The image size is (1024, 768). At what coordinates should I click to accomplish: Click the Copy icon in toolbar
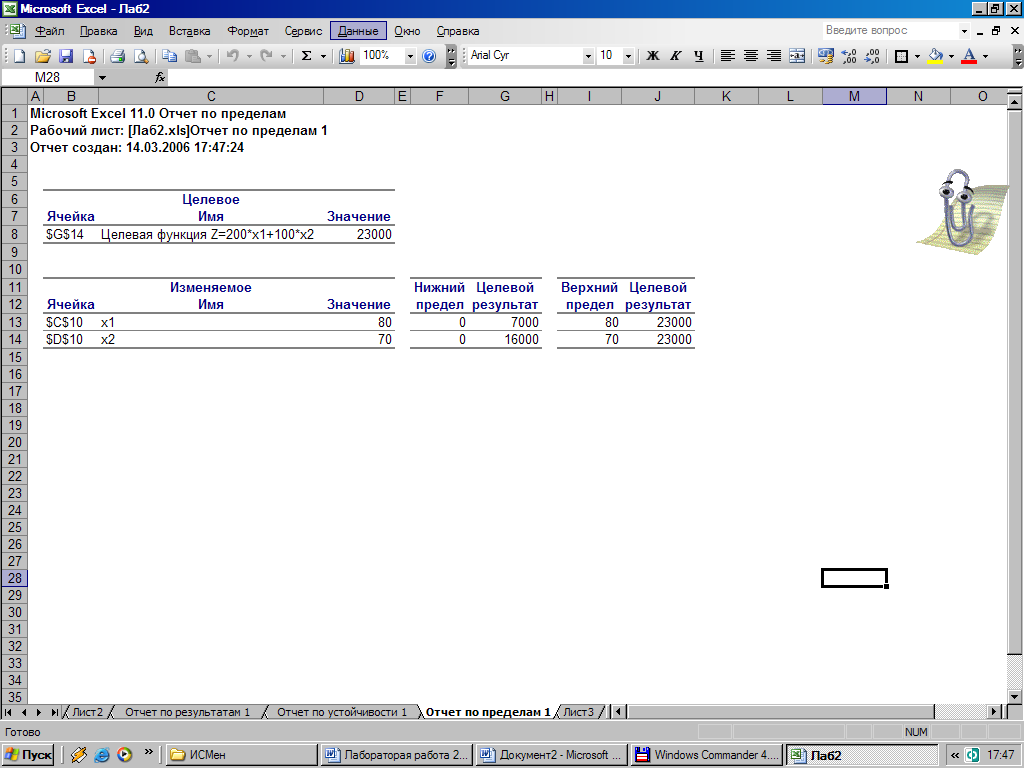tap(170, 56)
